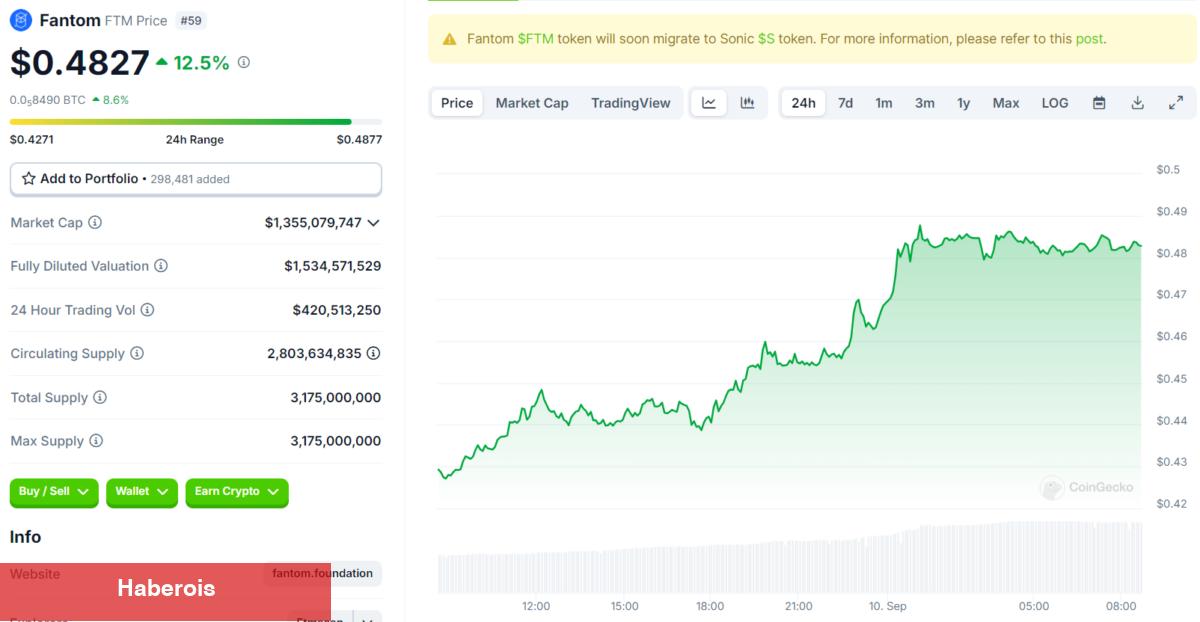Open the calendar date range picker
The height and width of the screenshot is (622, 1200).
click(1099, 103)
